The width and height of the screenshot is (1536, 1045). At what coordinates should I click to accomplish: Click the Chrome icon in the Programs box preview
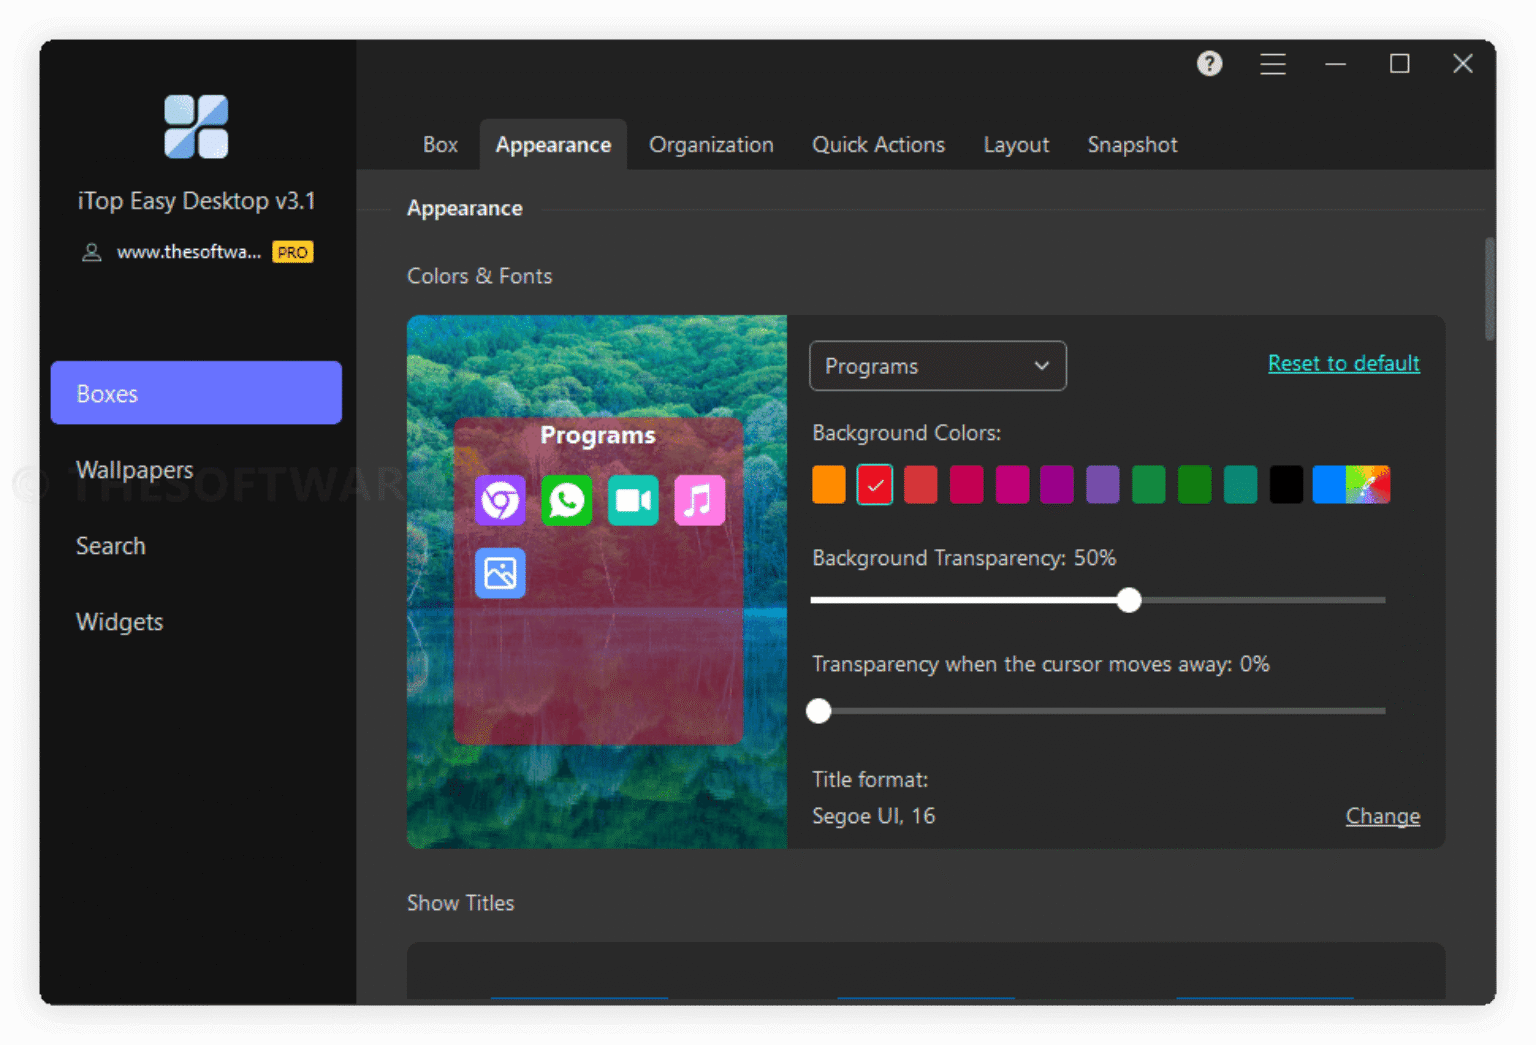click(x=500, y=501)
